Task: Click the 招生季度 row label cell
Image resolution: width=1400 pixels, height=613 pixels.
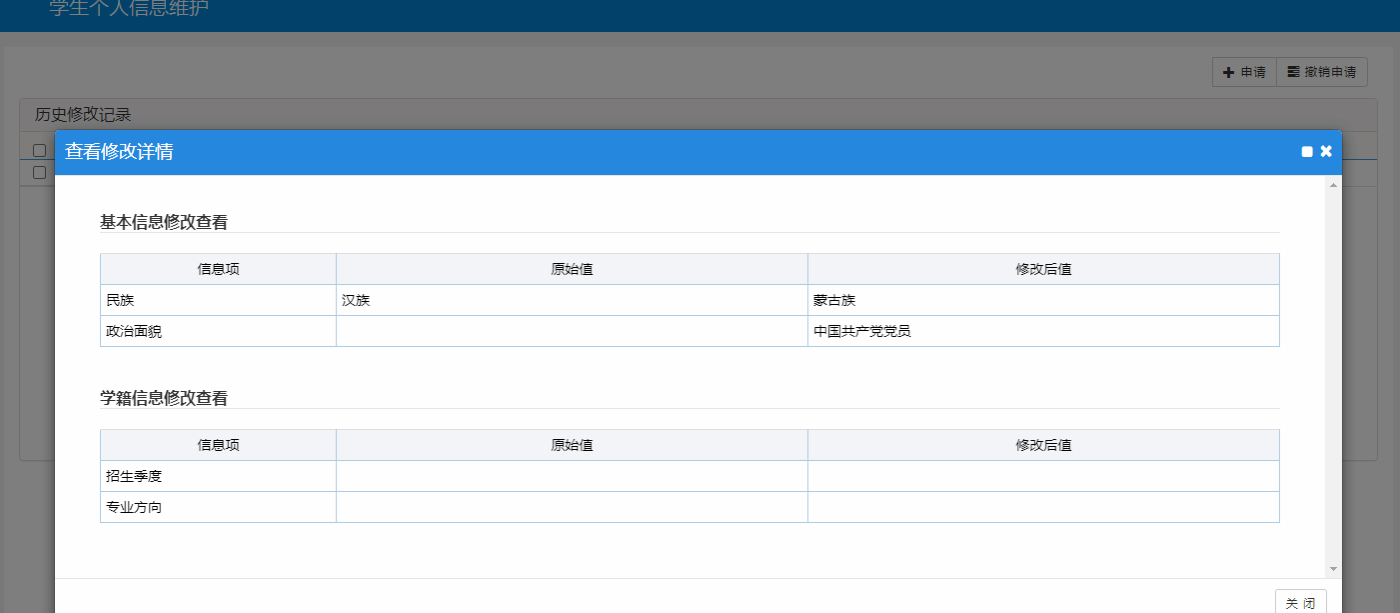Action: coord(218,476)
